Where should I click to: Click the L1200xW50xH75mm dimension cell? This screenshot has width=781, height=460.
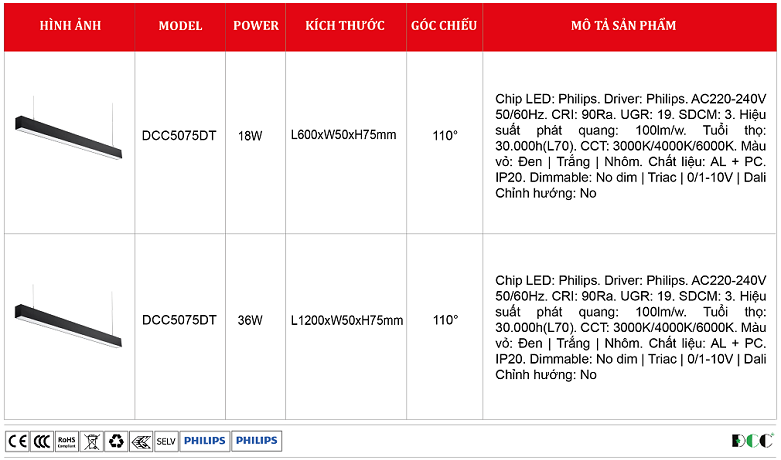346,320
